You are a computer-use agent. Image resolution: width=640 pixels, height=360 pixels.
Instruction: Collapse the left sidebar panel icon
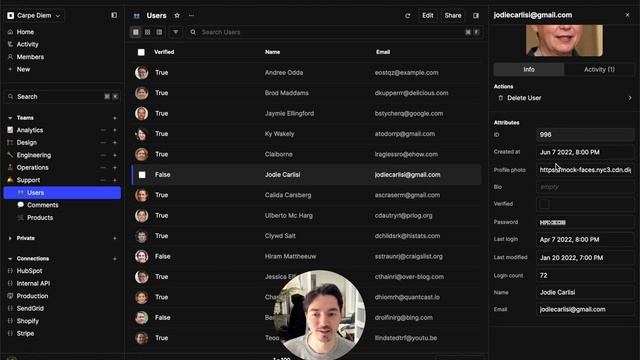click(x=114, y=16)
